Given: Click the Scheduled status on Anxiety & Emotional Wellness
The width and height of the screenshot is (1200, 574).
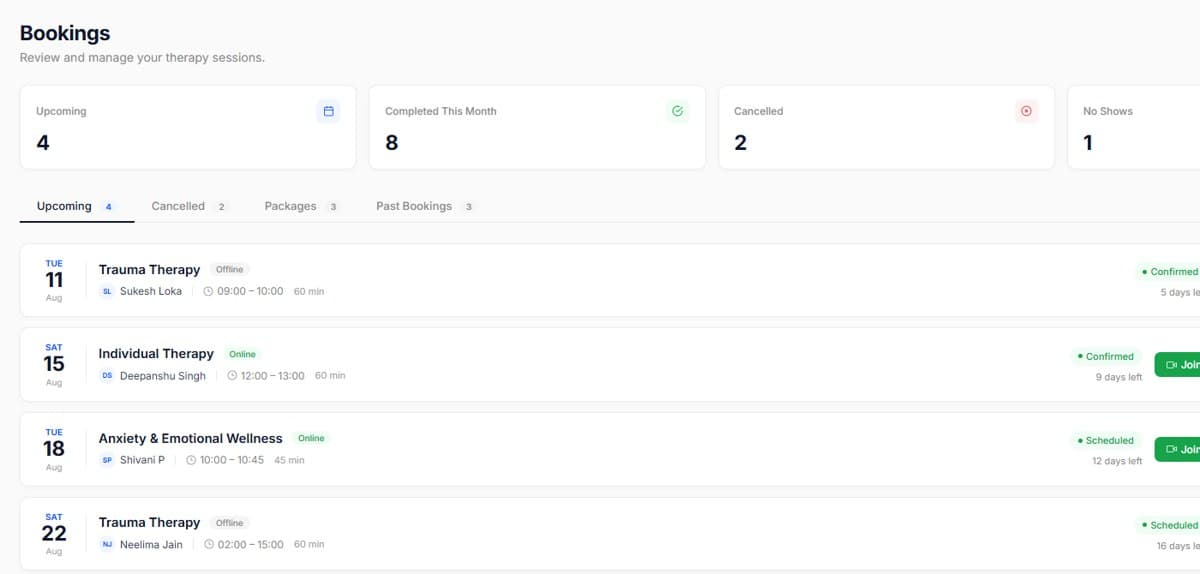Looking at the screenshot, I should (x=1106, y=440).
